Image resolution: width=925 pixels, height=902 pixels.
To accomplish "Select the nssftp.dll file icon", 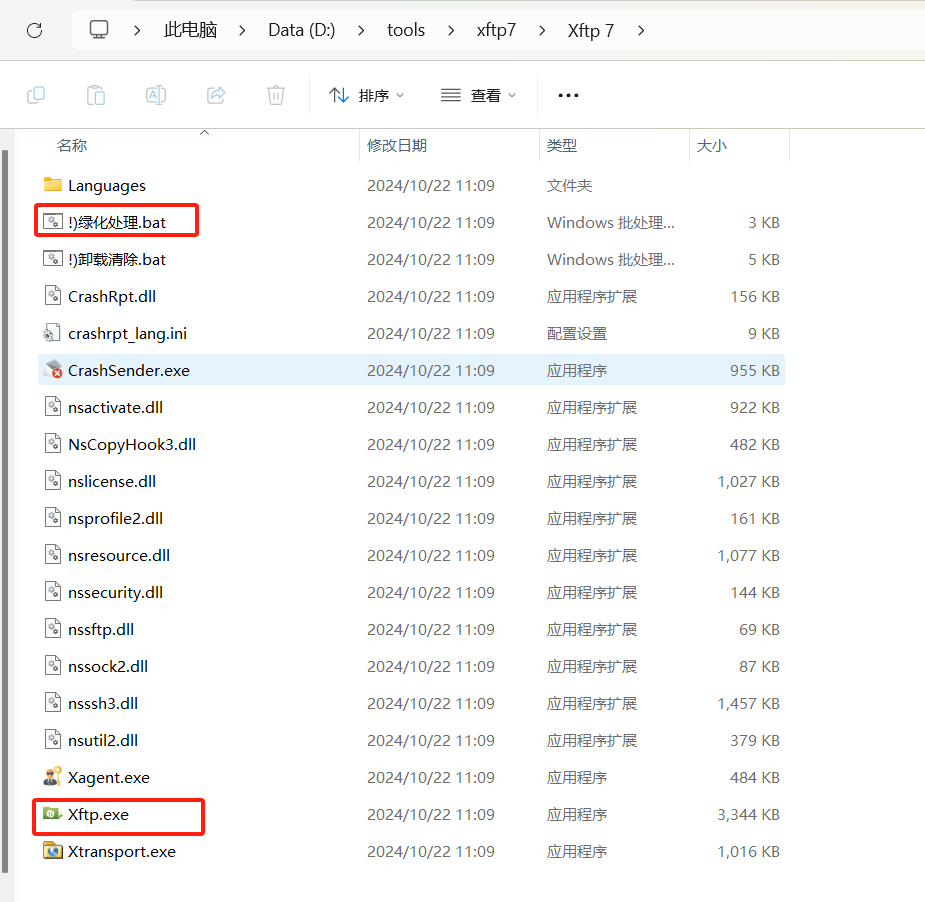I will (x=53, y=628).
